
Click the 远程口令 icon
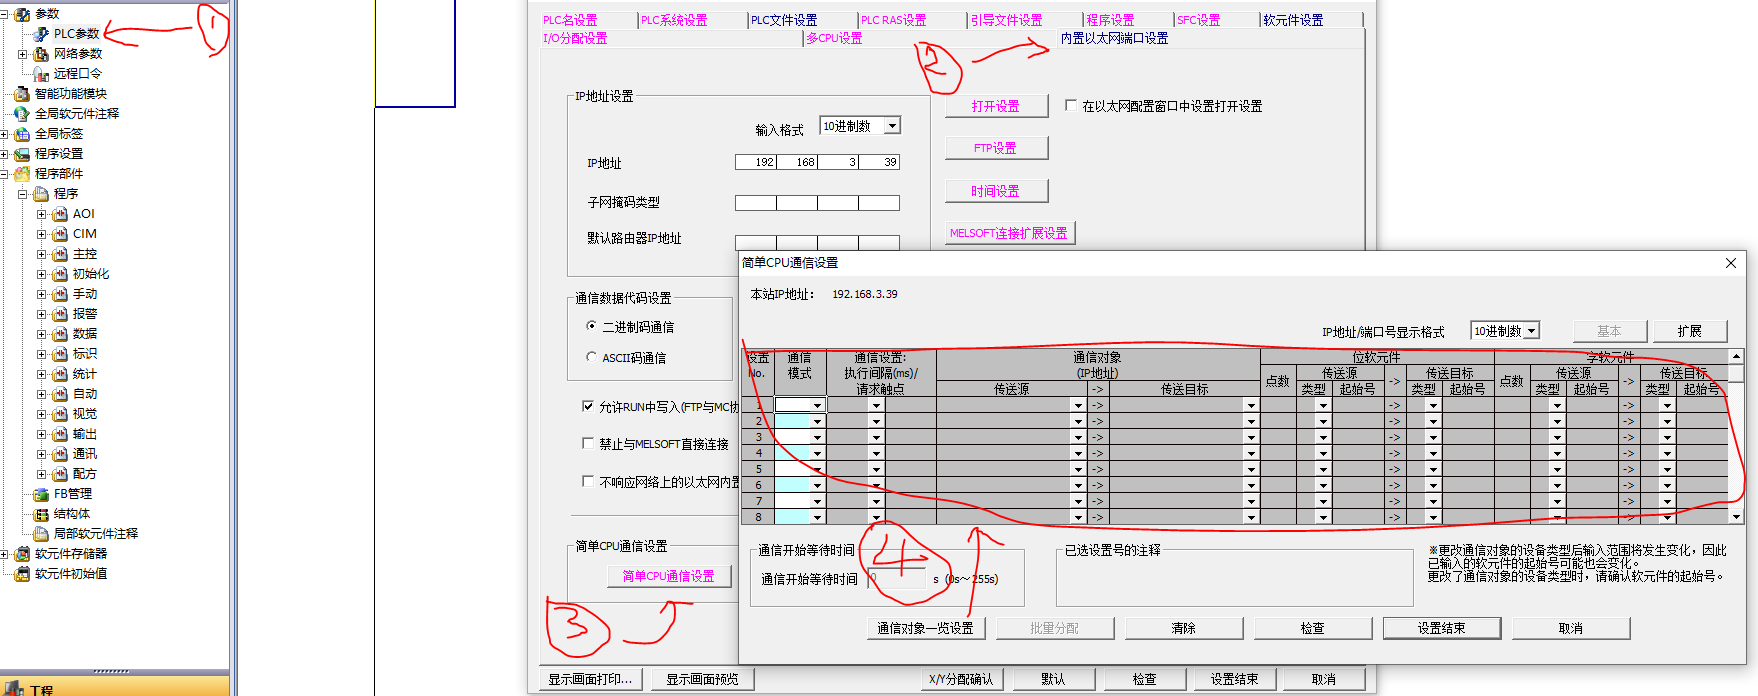point(41,74)
